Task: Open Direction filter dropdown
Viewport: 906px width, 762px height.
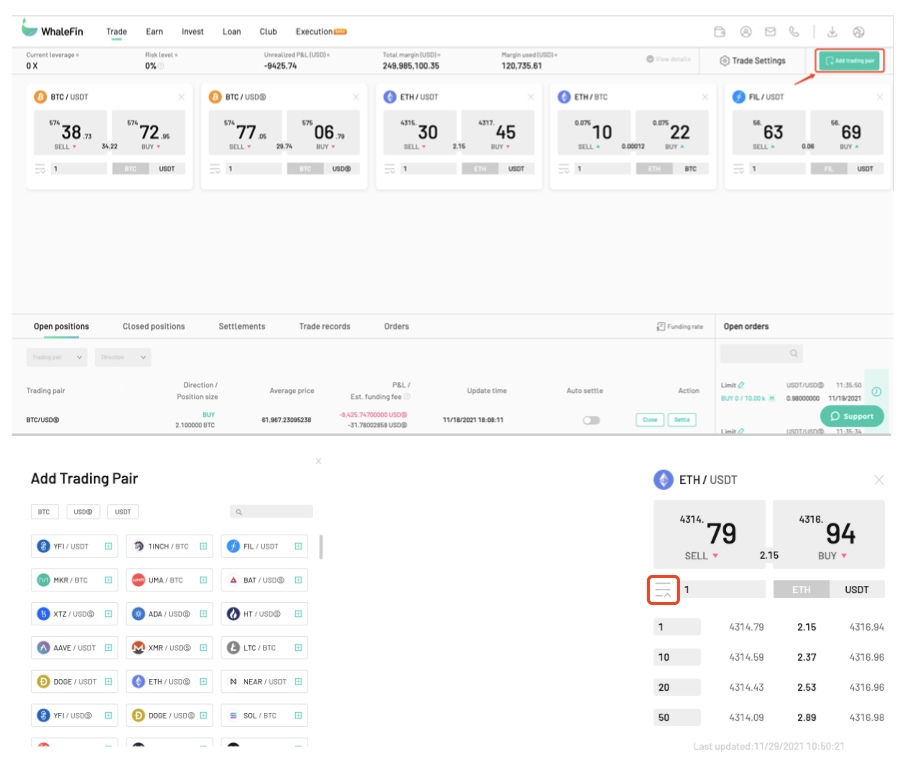Action: pos(123,357)
